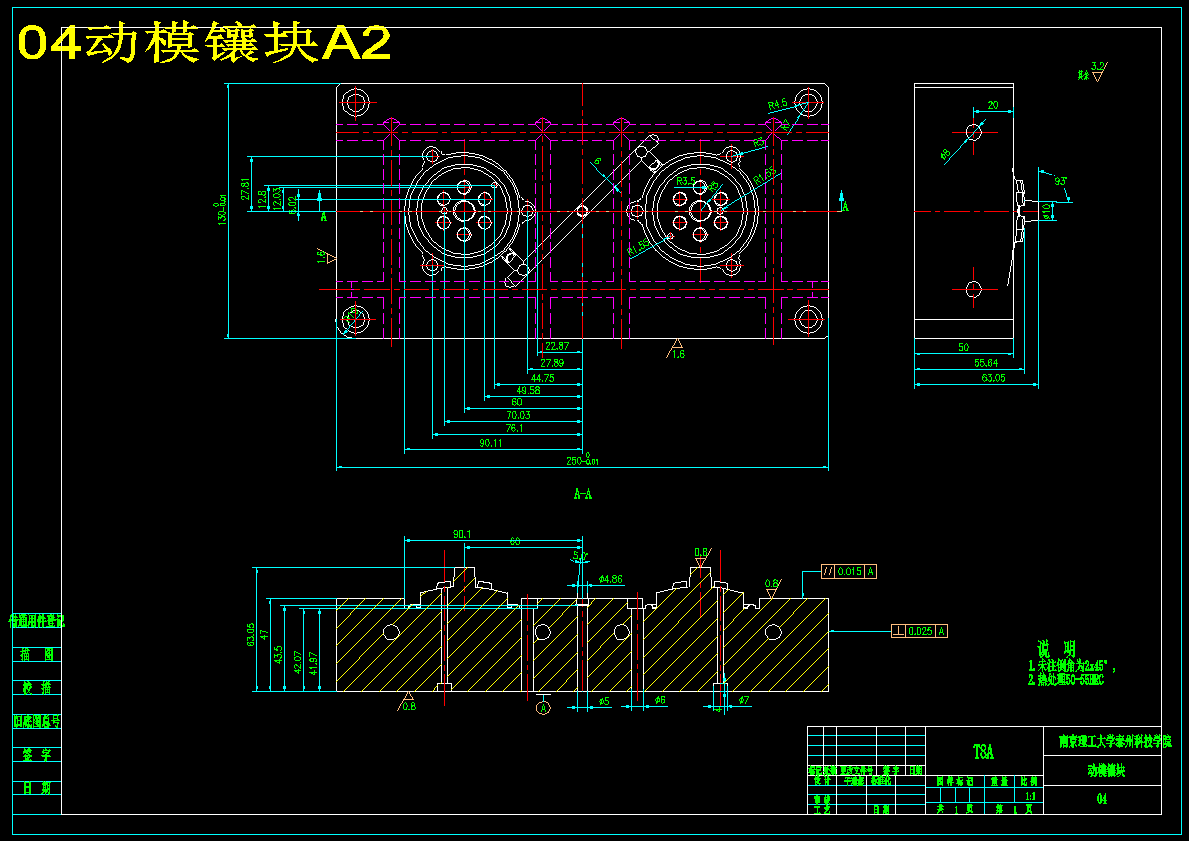Select the 55.64 dimension under the side view
This screenshot has height=841, width=1189.
986,363
